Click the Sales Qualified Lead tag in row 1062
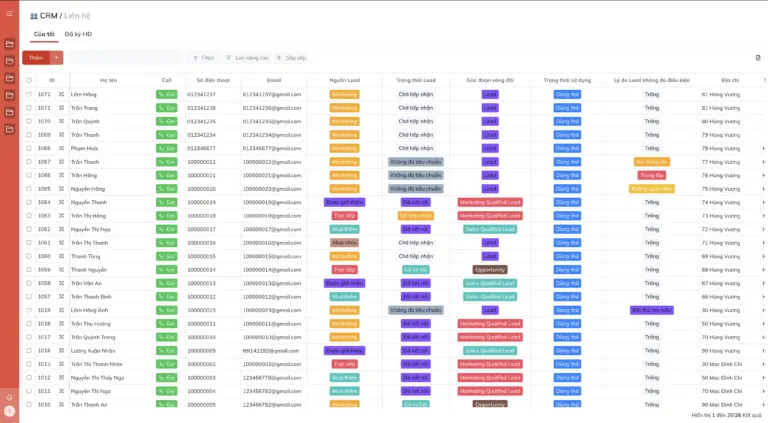Image resolution: width=768 pixels, height=423 pixels. [x=490, y=229]
